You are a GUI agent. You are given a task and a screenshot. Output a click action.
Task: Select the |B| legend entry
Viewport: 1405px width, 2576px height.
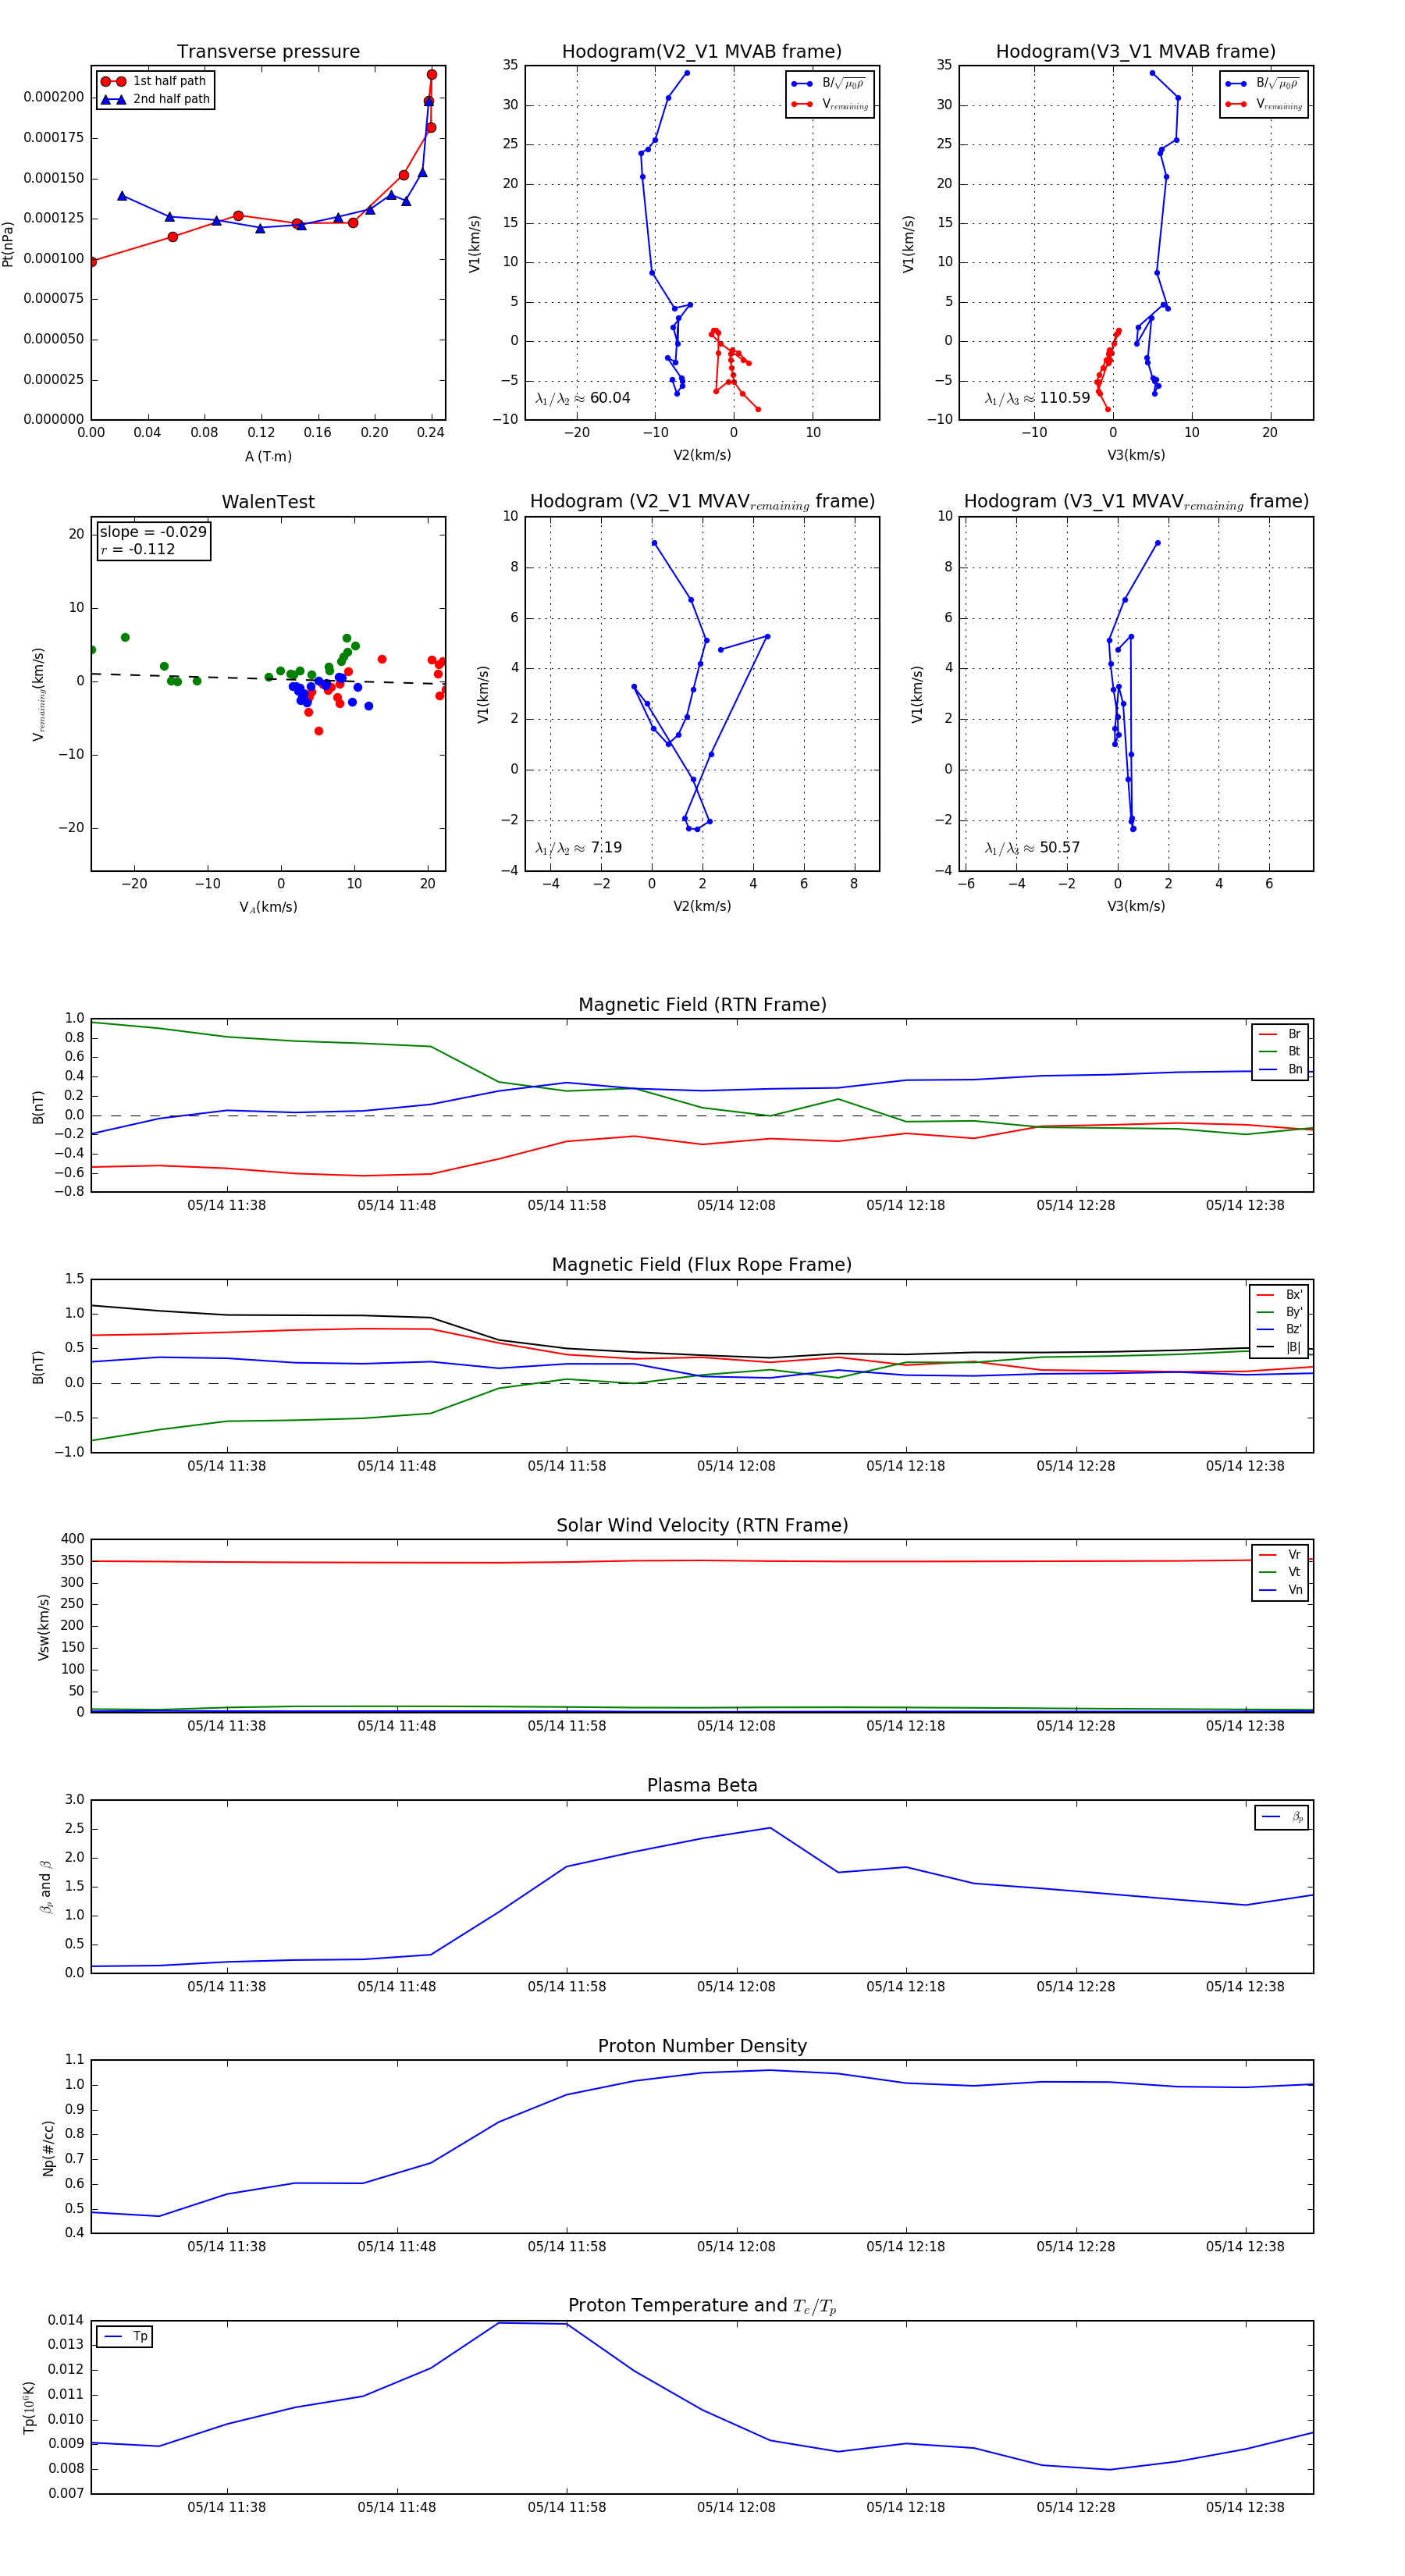1280,1348
